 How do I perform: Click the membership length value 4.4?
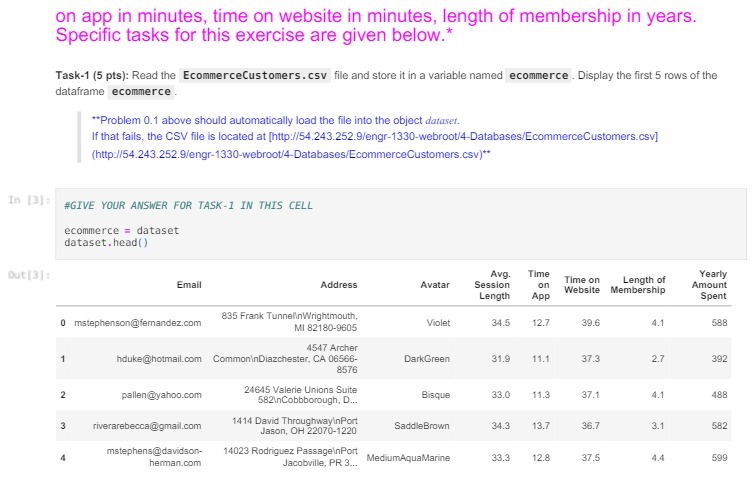[658, 458]
